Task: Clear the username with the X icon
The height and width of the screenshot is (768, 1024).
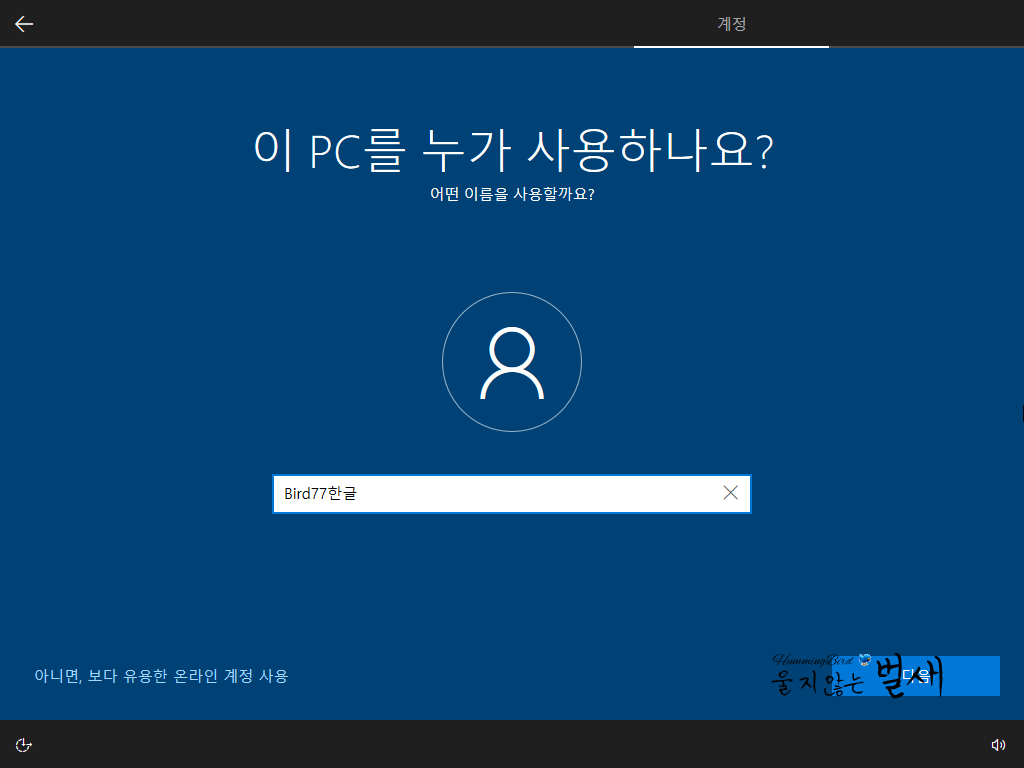Action: (731, 493)
